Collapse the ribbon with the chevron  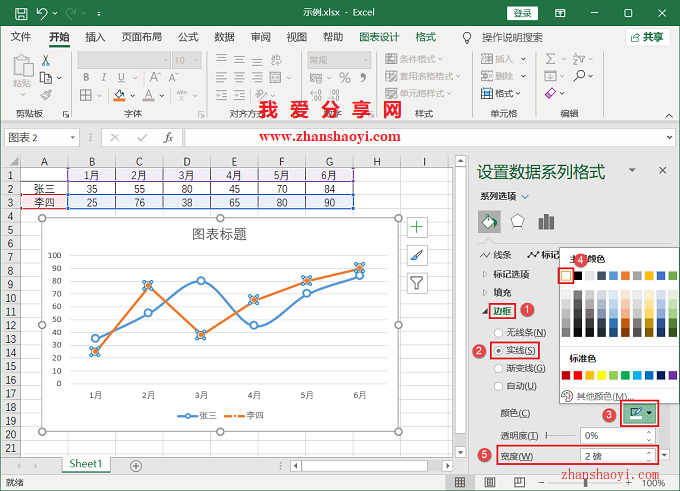669,115
